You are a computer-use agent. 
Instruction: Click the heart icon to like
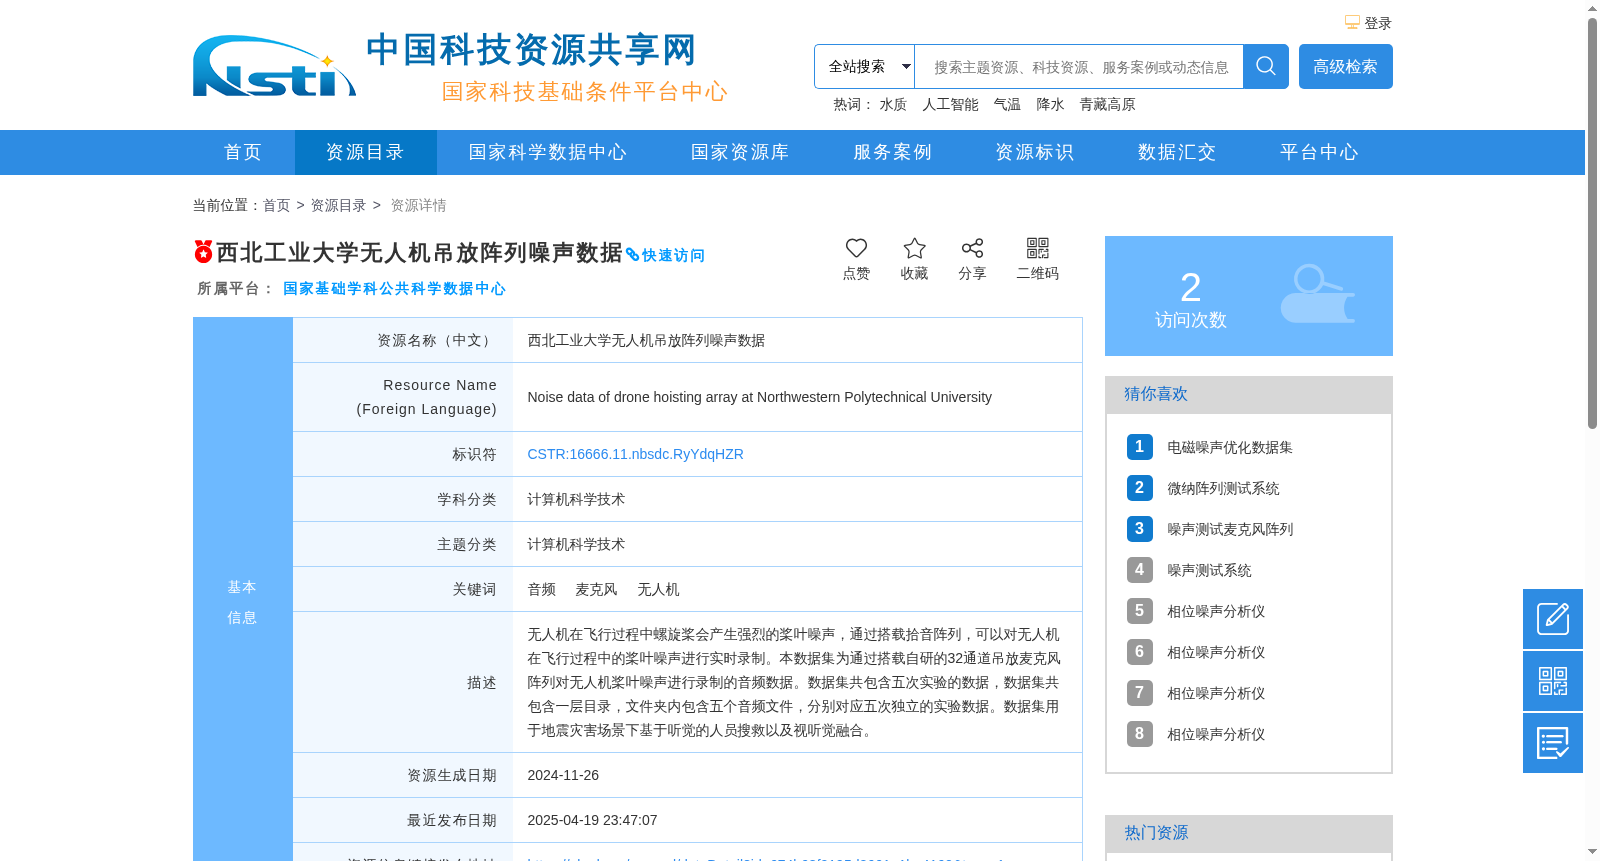tap(856, 248)
